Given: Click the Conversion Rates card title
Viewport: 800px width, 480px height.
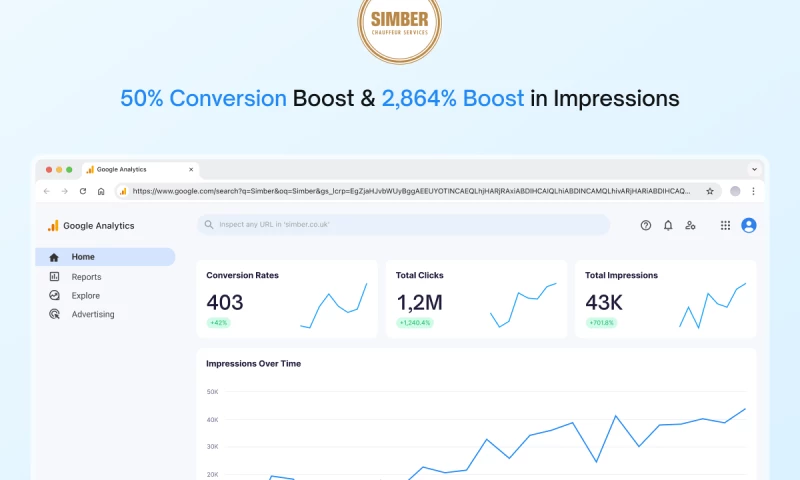Looking at the screenshot, I should coord(242,275).
